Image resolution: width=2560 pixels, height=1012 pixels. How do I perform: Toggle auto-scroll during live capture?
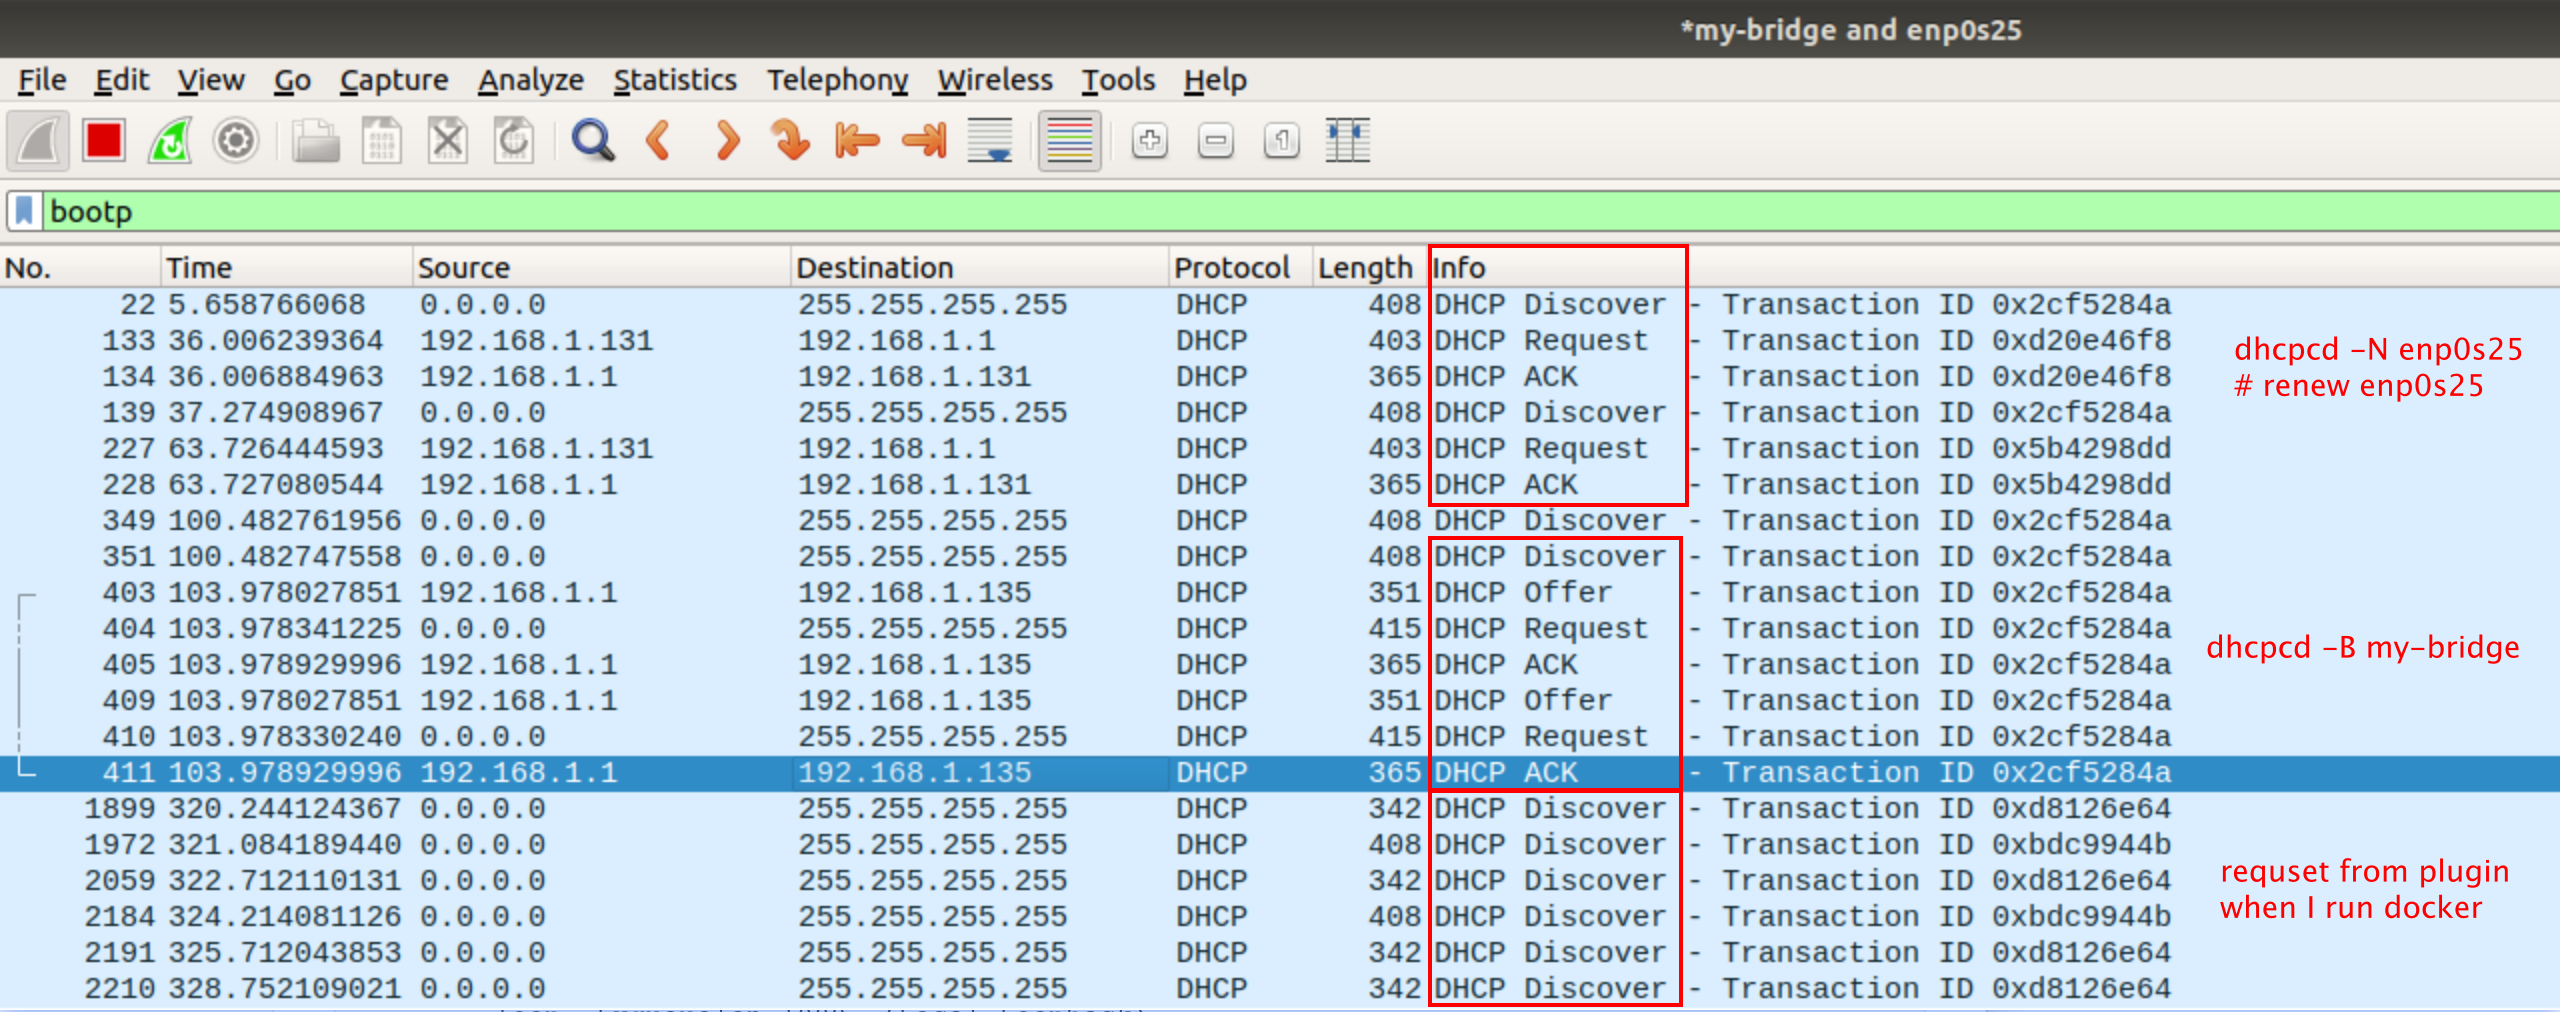pos(990,141)
